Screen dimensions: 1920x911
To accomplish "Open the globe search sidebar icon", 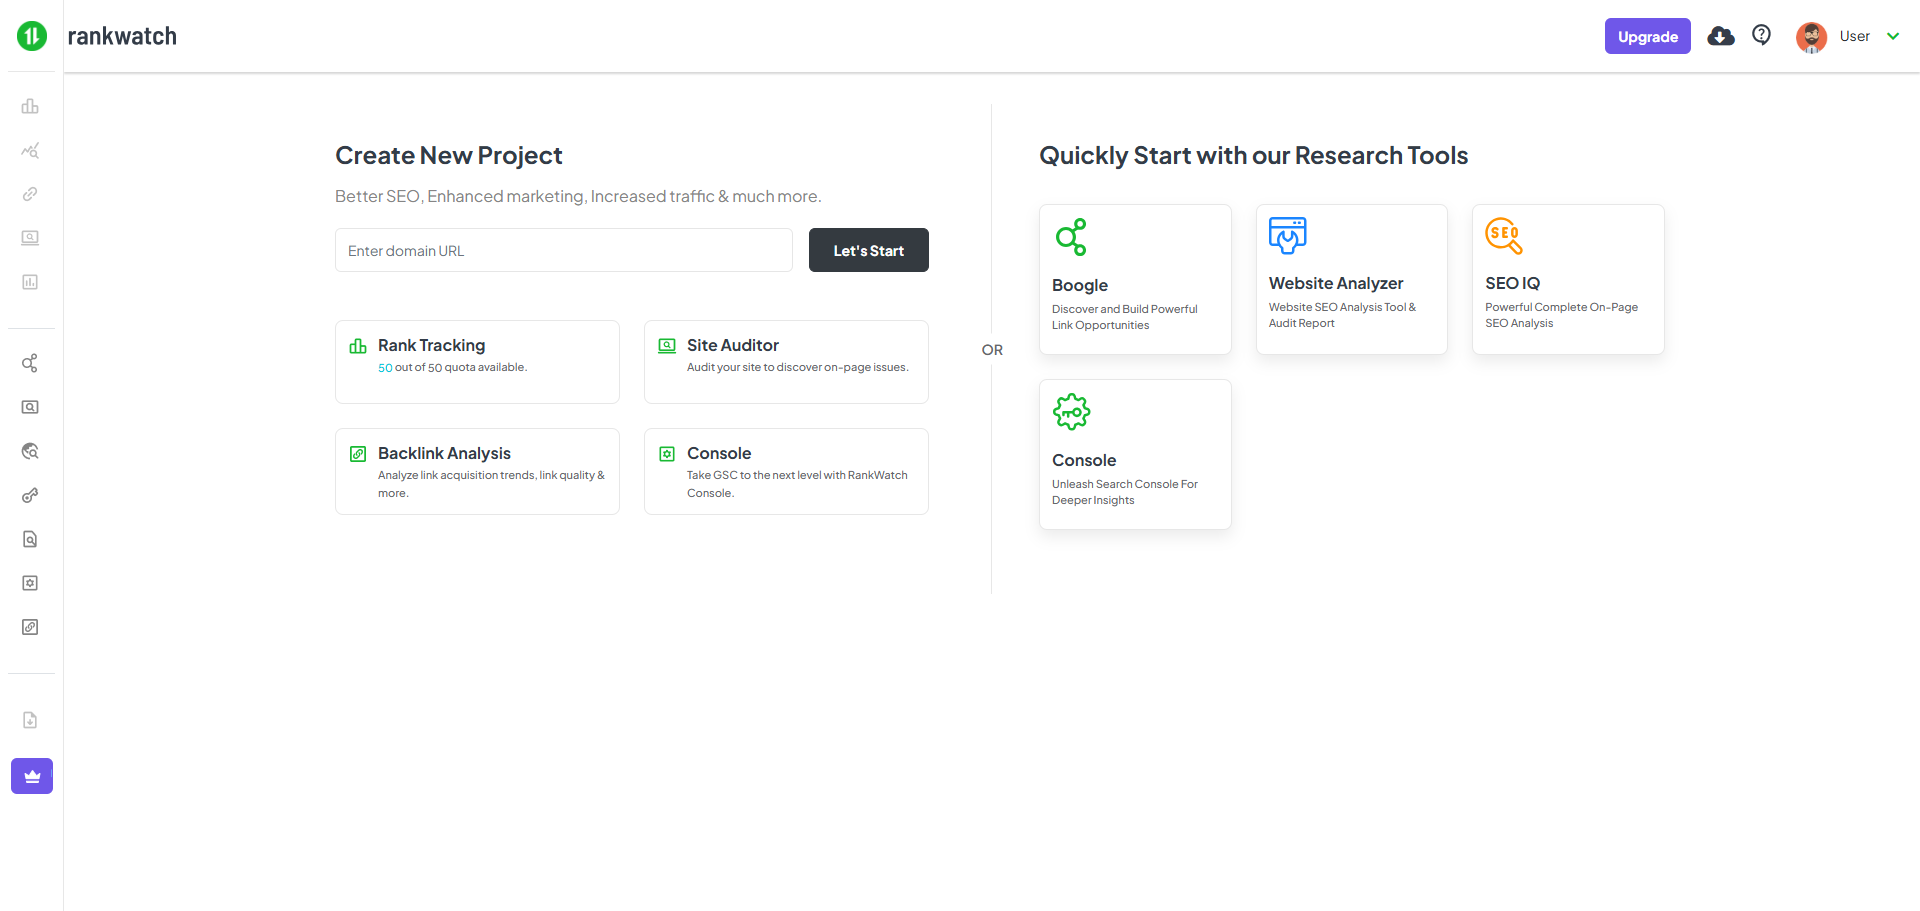I will pos(30,451).
